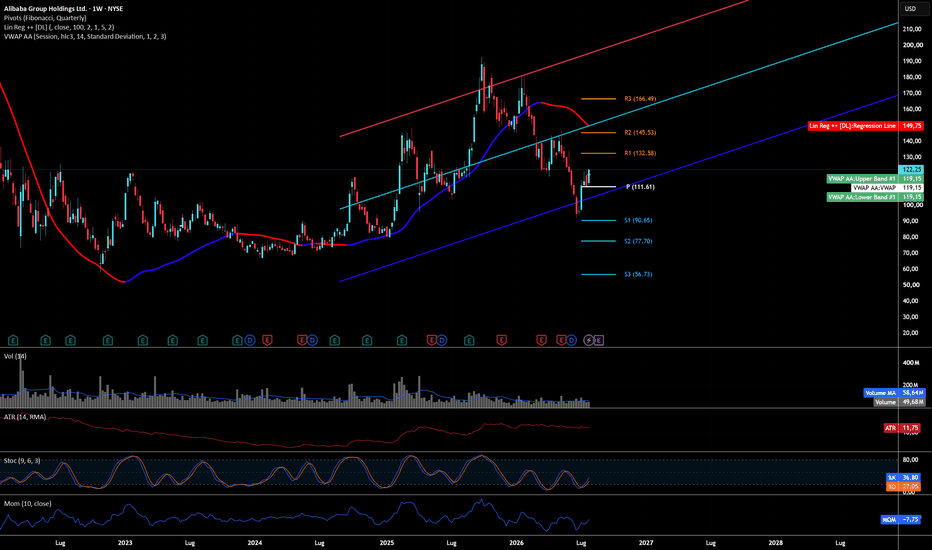
Task: Click the S3 (56.73) pivot label
Action: click(638, 274)
